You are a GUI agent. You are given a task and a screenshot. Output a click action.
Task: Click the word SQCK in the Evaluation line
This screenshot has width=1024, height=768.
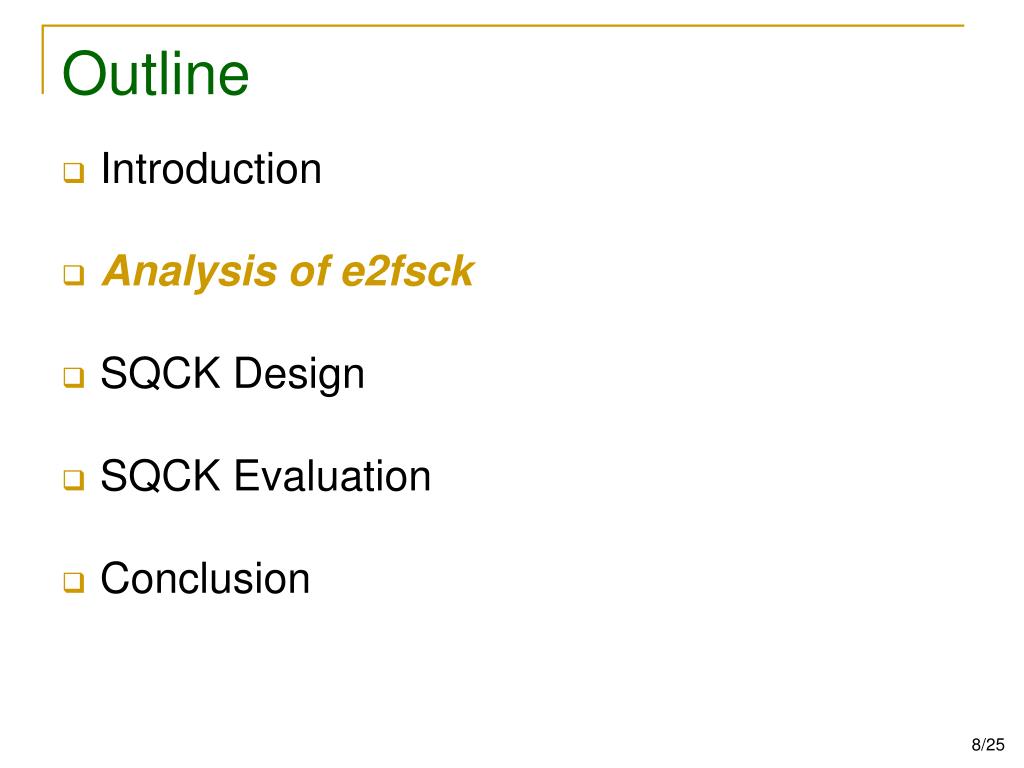tap(161, 476)
